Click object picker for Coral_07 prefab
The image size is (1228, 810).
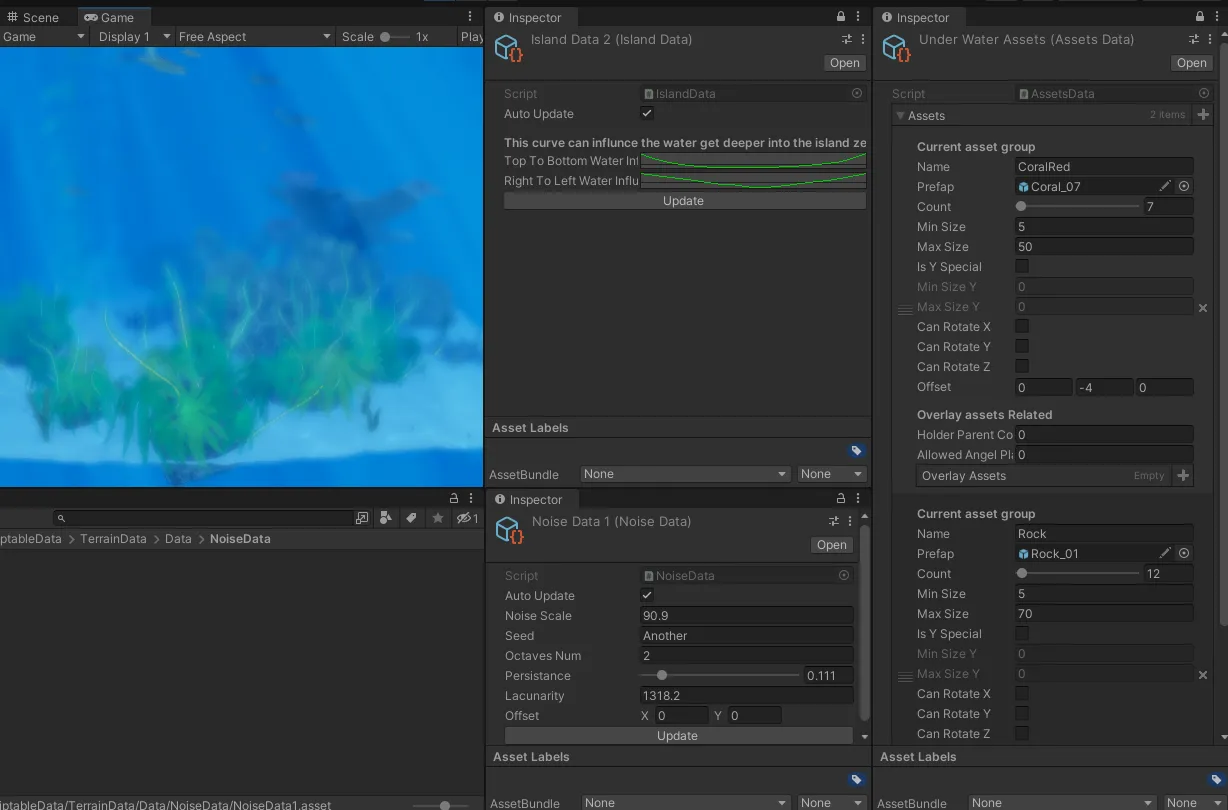coord(1184,187)
